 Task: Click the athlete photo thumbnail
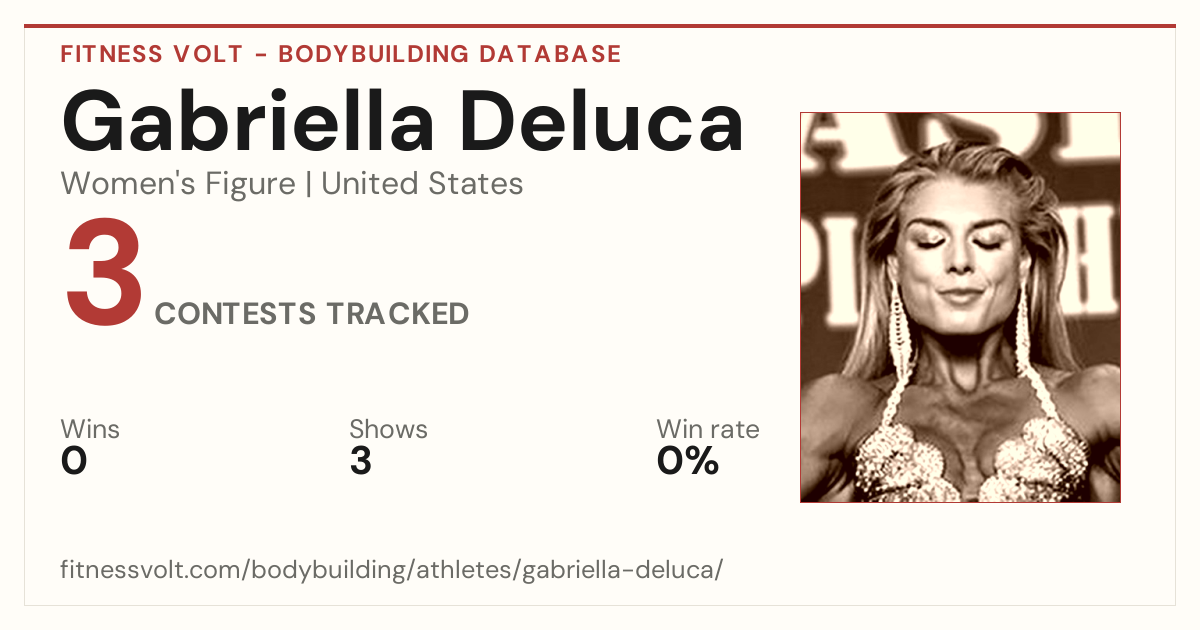click(960, 307)
